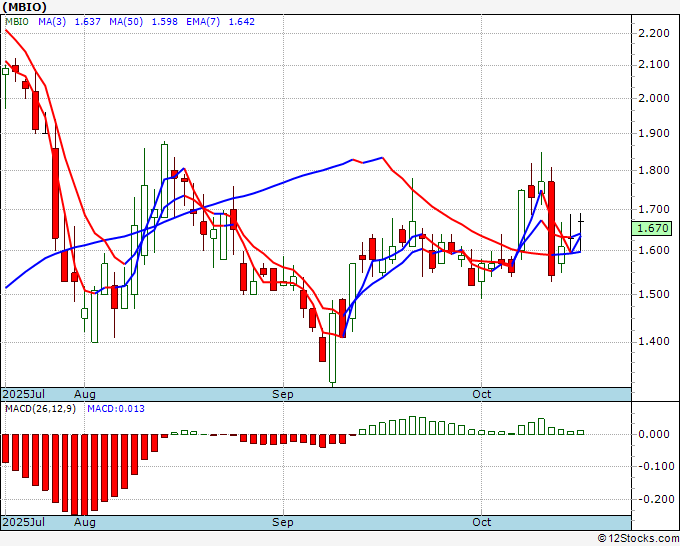The image size is (680, 546).
Task: Click the MACD:0.013 value text
Action: (116, 409)
